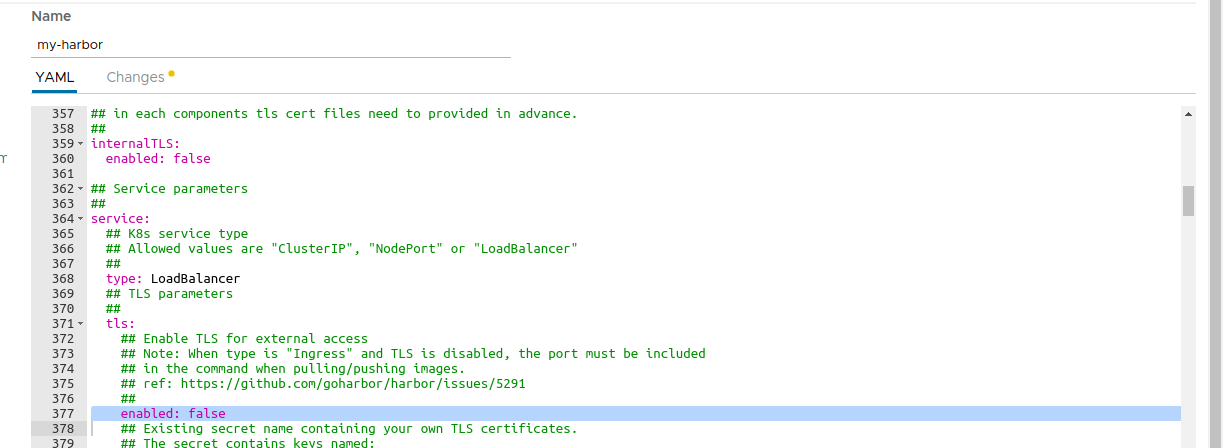Click the orange dot beside Changes

[171, 73]
